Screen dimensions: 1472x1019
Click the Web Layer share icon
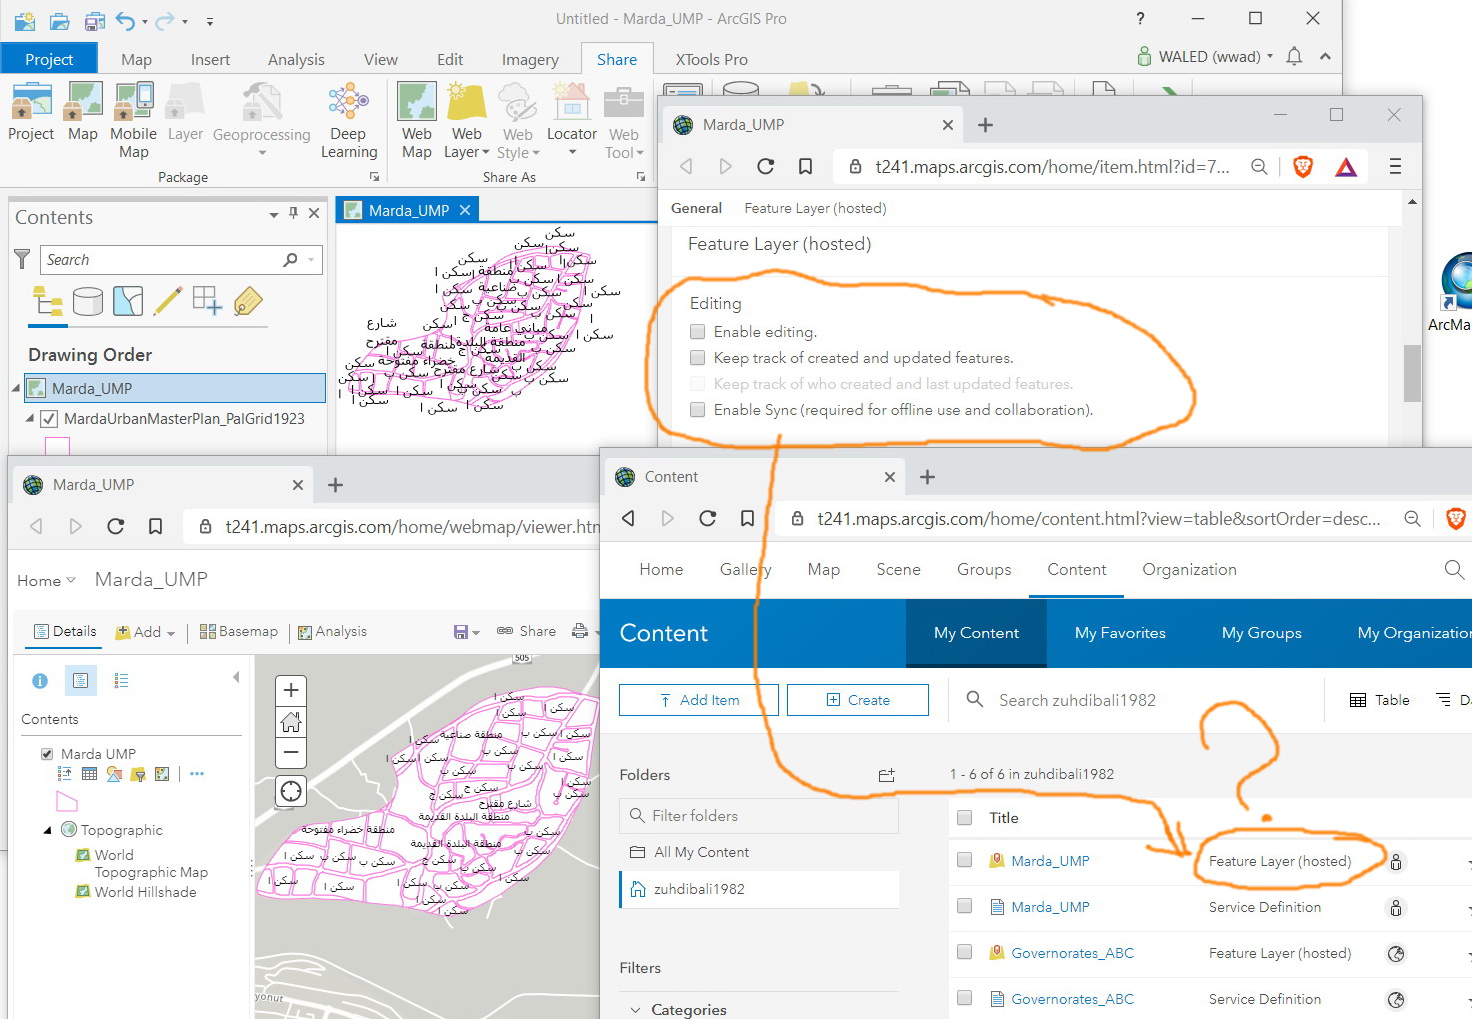click(466, 103)
